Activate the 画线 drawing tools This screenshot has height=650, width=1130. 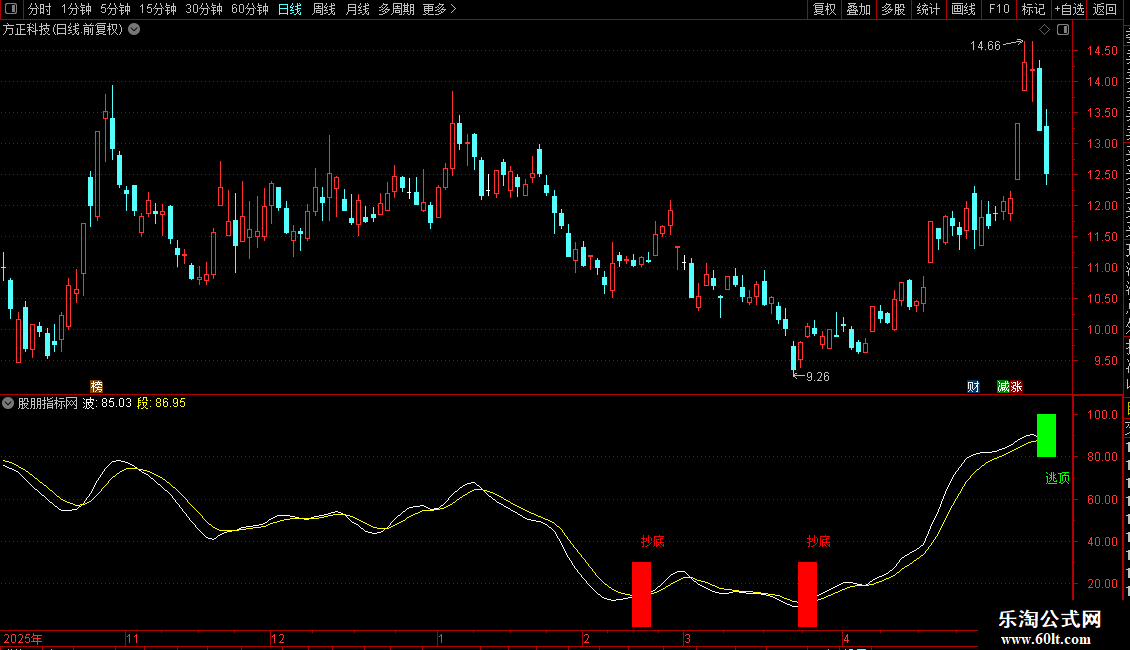tap(964, 9)
